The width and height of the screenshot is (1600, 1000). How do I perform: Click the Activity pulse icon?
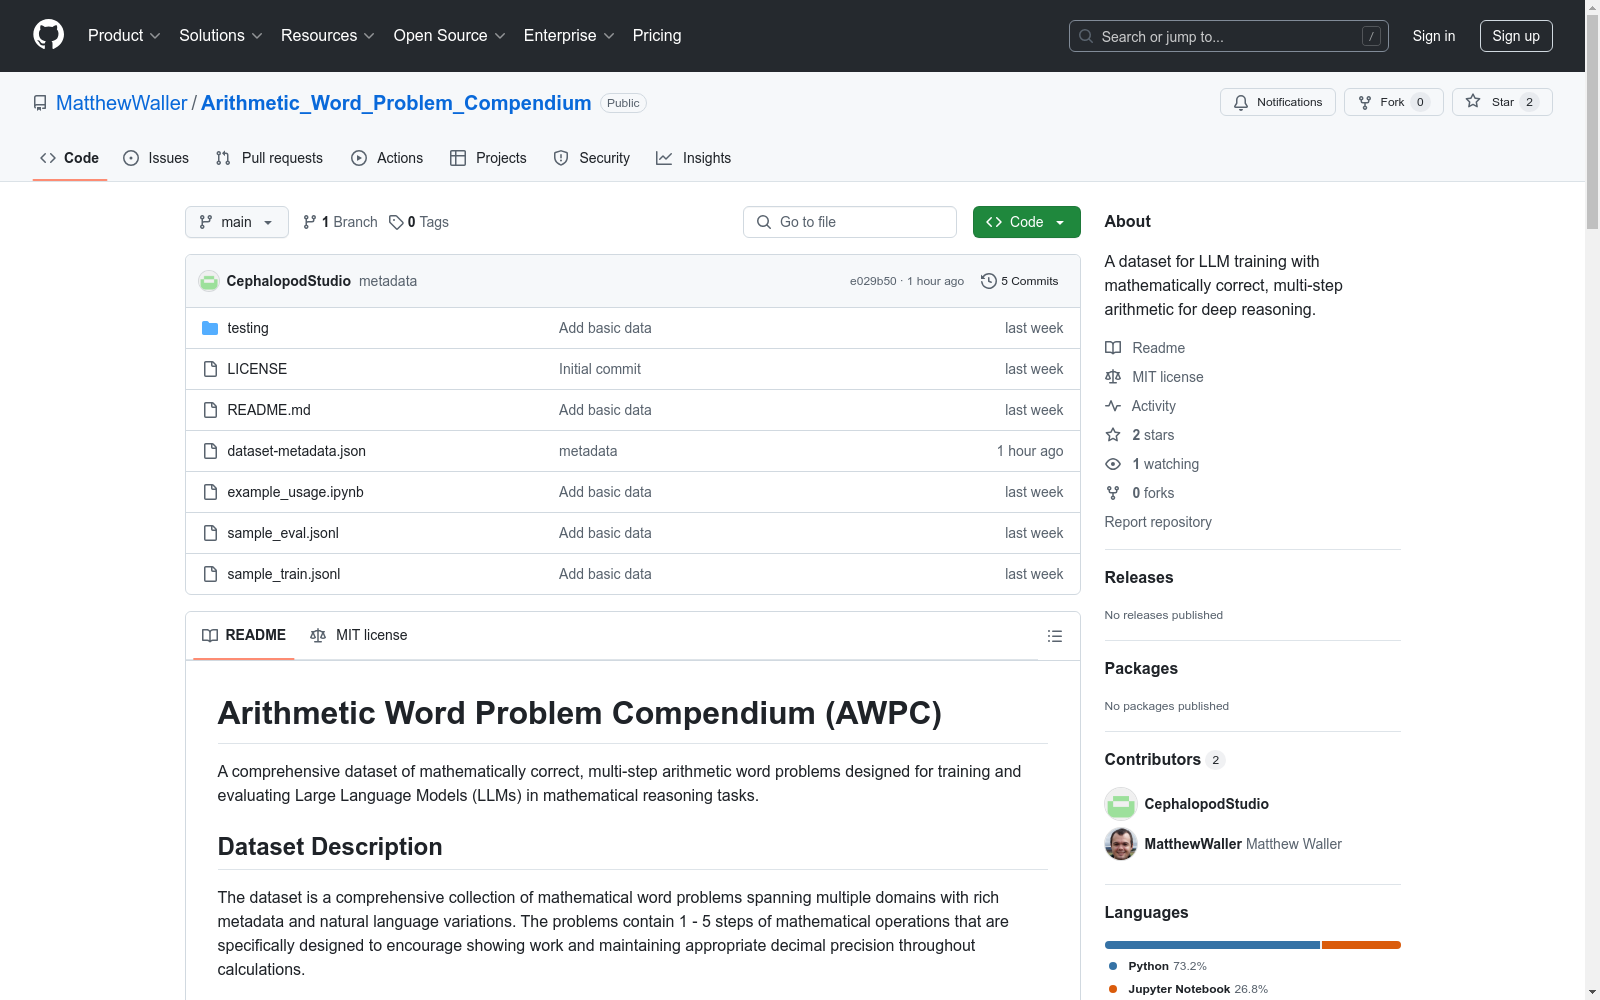[1113, 406]
